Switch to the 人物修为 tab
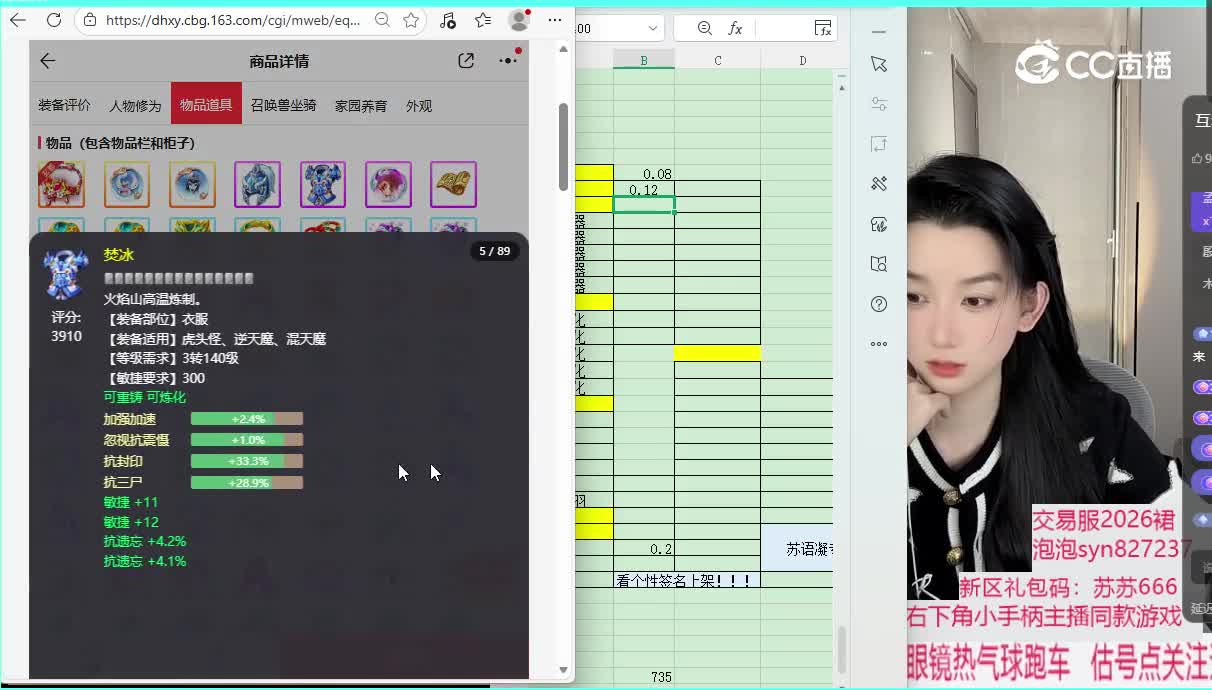This screenshot has height=690, width=1212. pos(135,105)
